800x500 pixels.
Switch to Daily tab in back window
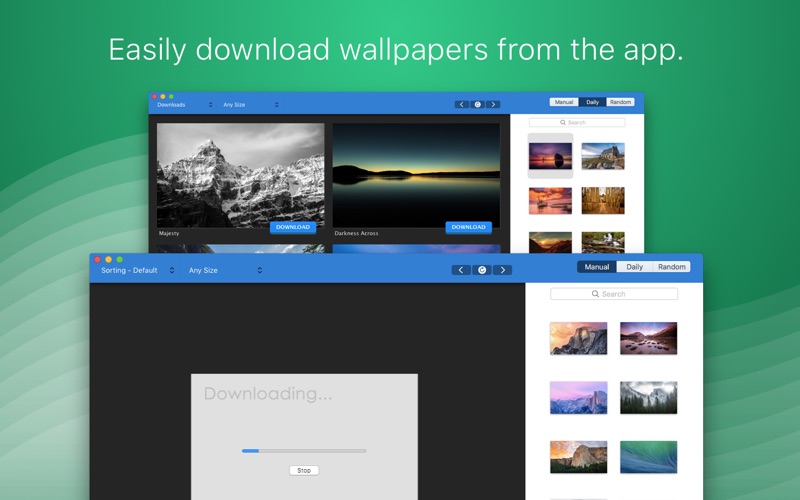click(x=592, y=102)
